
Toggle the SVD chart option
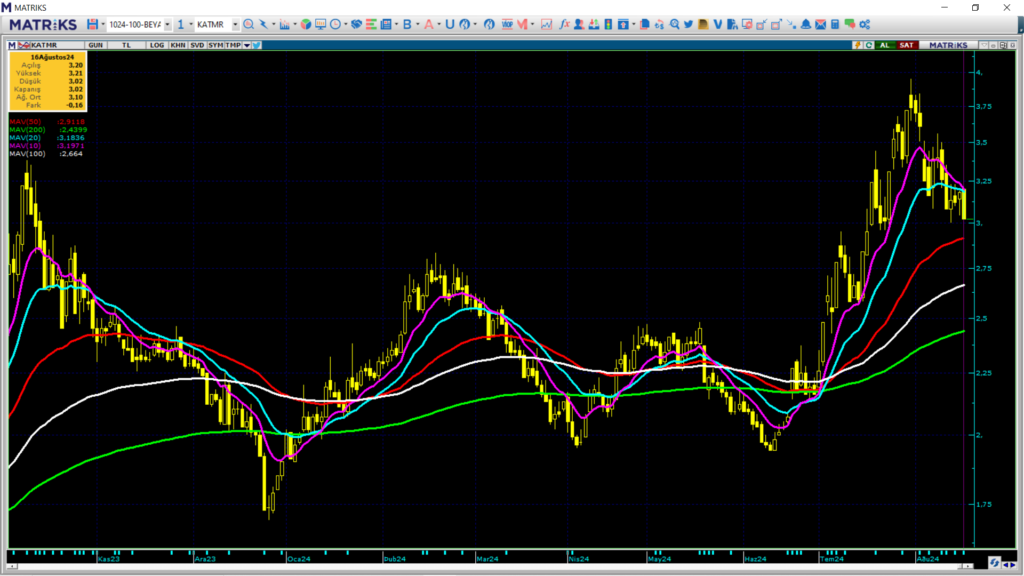(197, 45)
